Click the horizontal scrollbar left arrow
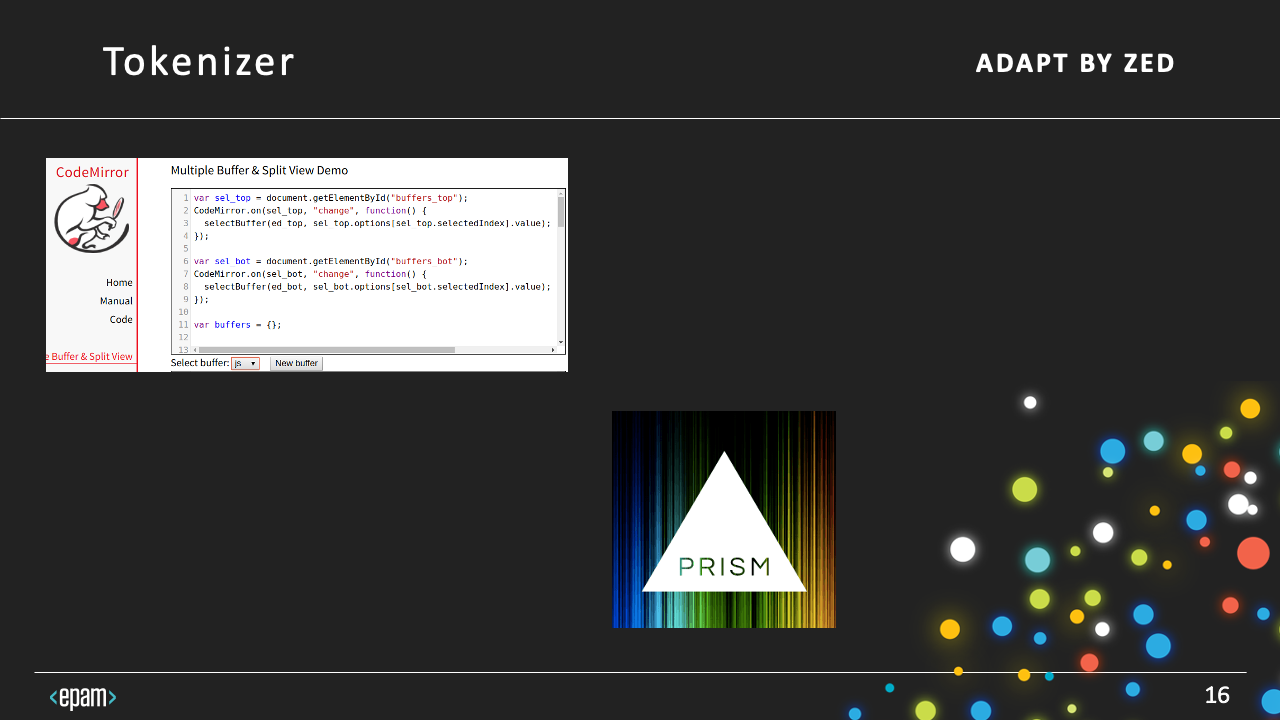 click(195, 350)
